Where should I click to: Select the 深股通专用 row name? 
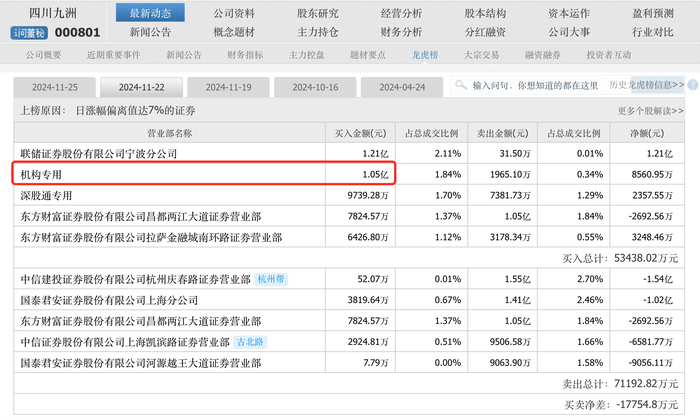click(46, 195)
